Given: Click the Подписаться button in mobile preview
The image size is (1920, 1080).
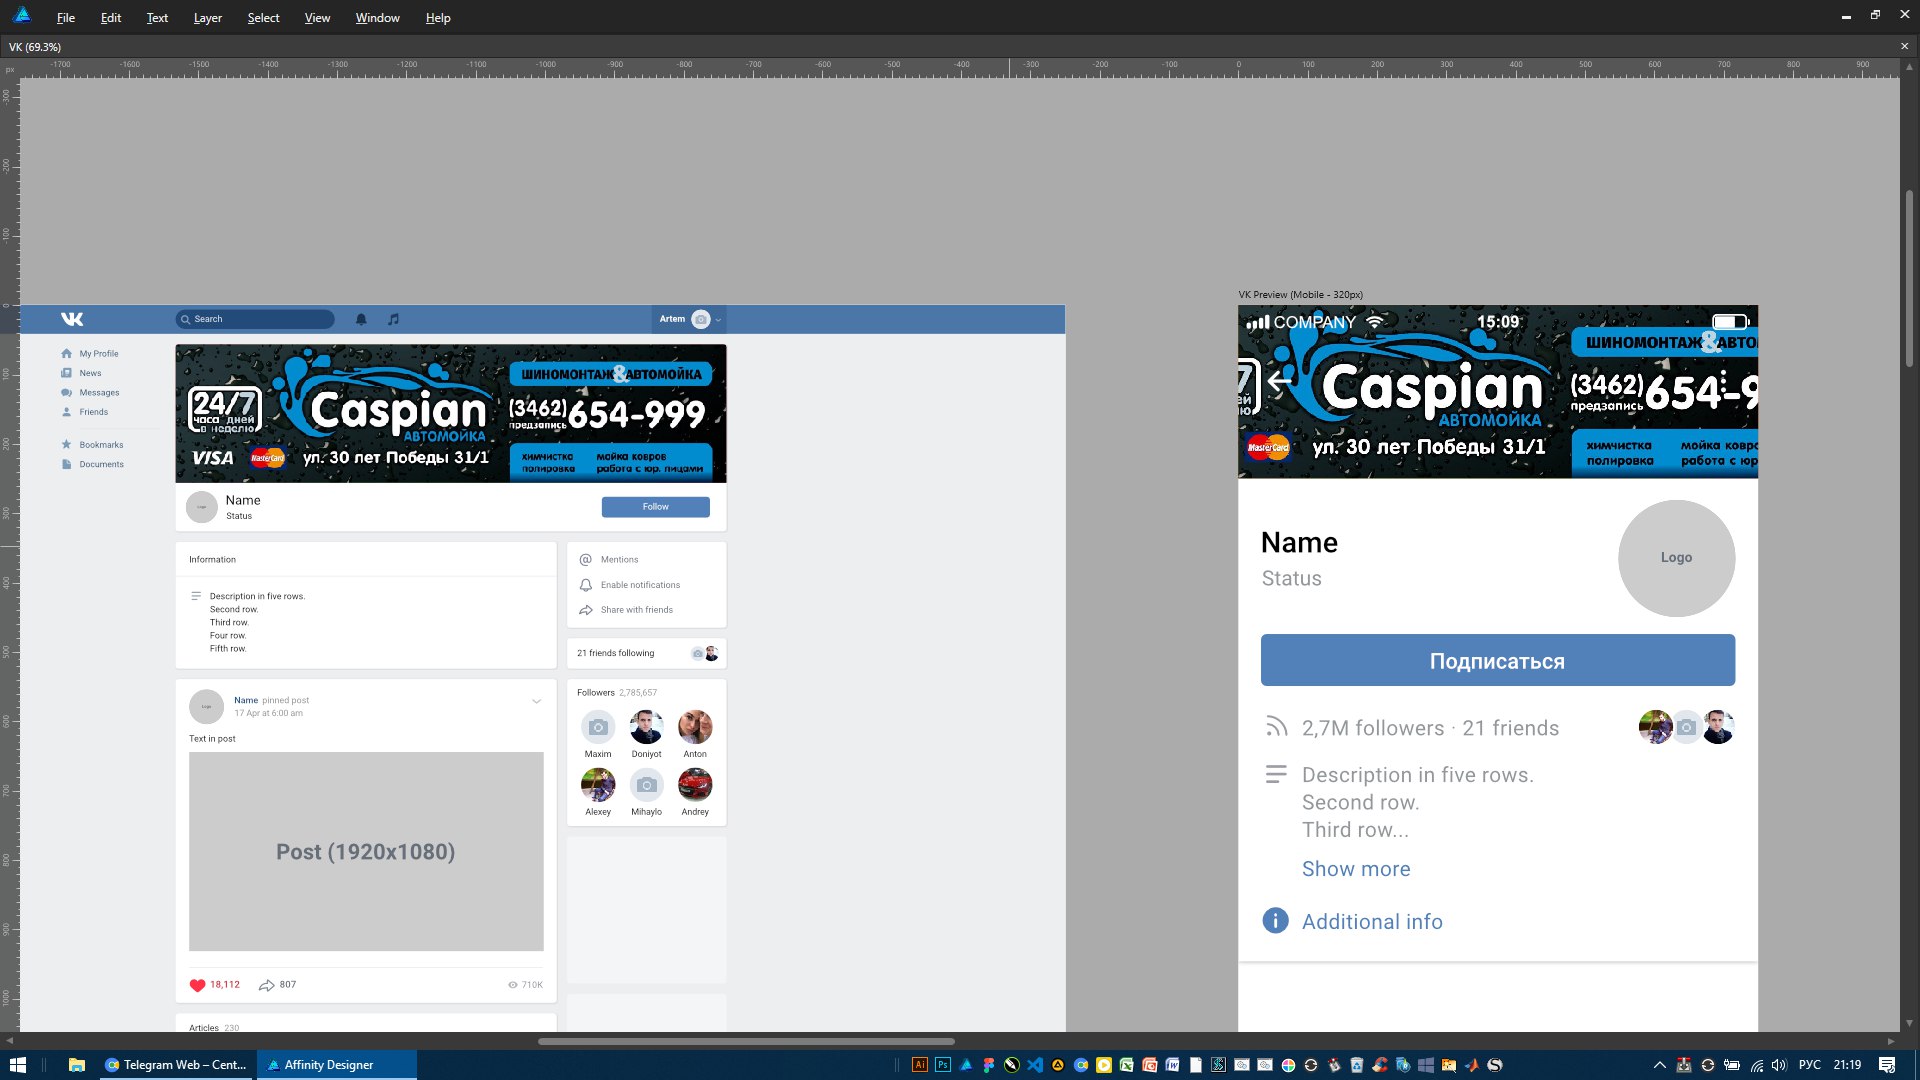Looking at the screenshot, I should (x=1497, y=660).
